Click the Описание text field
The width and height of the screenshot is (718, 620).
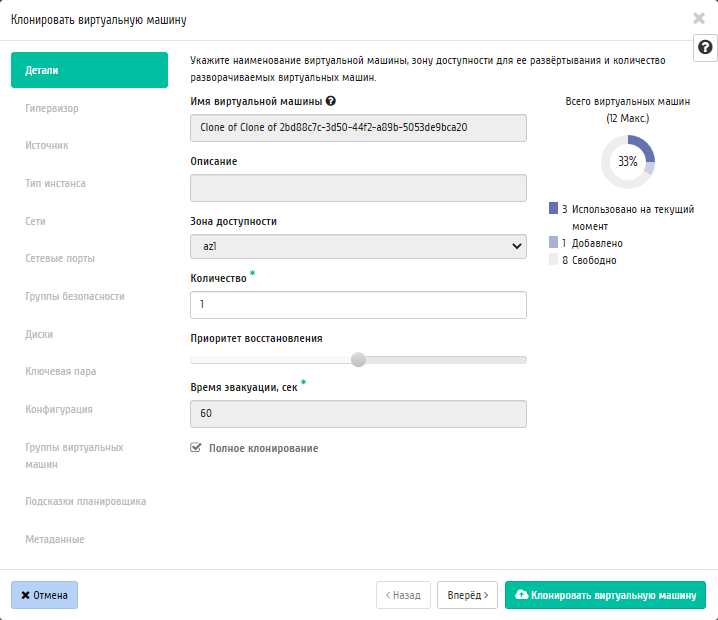click(x=358, y=188)
